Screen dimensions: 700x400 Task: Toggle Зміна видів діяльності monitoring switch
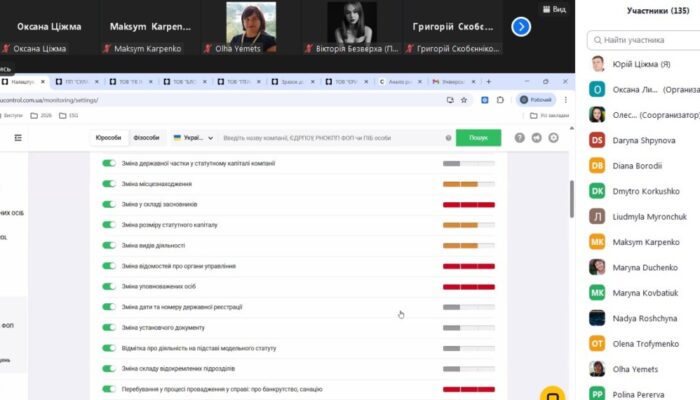[109, 245]
